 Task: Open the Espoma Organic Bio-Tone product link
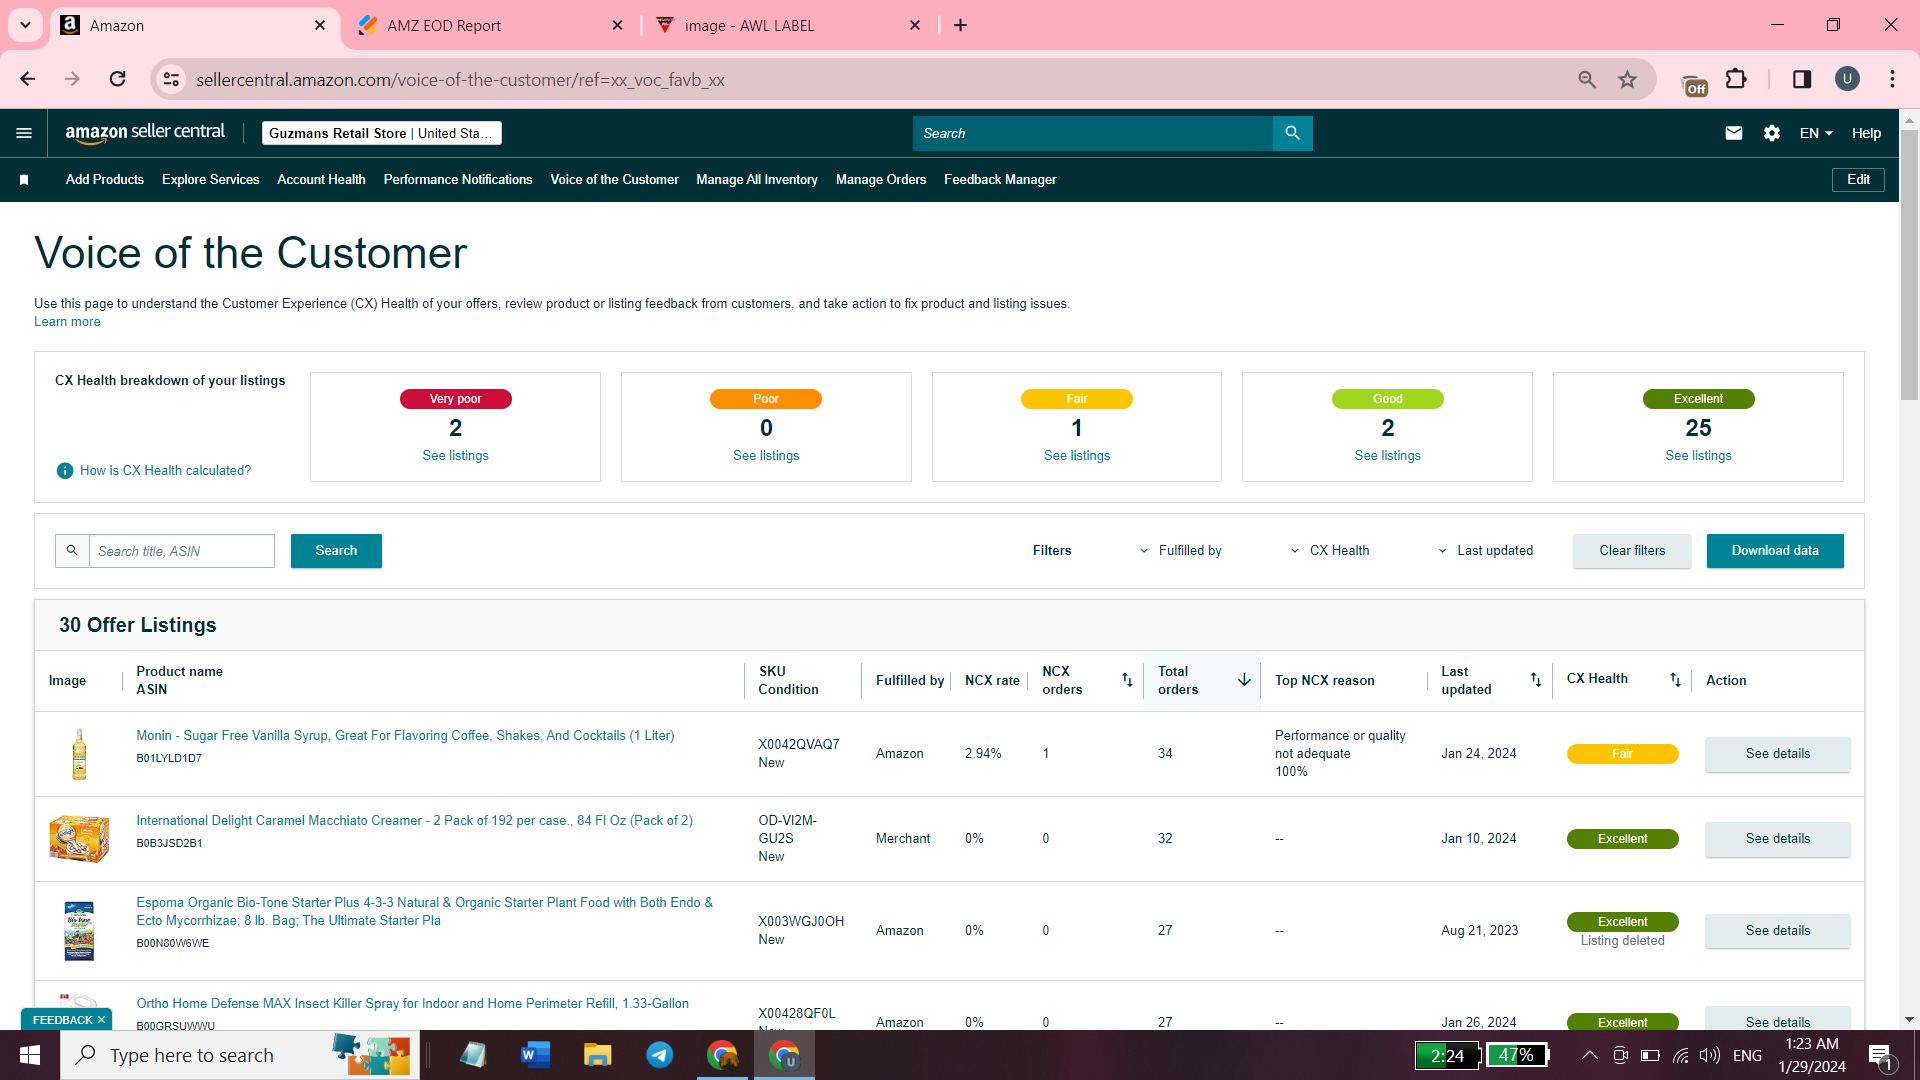pyautogui.click(x=425, y=912)
